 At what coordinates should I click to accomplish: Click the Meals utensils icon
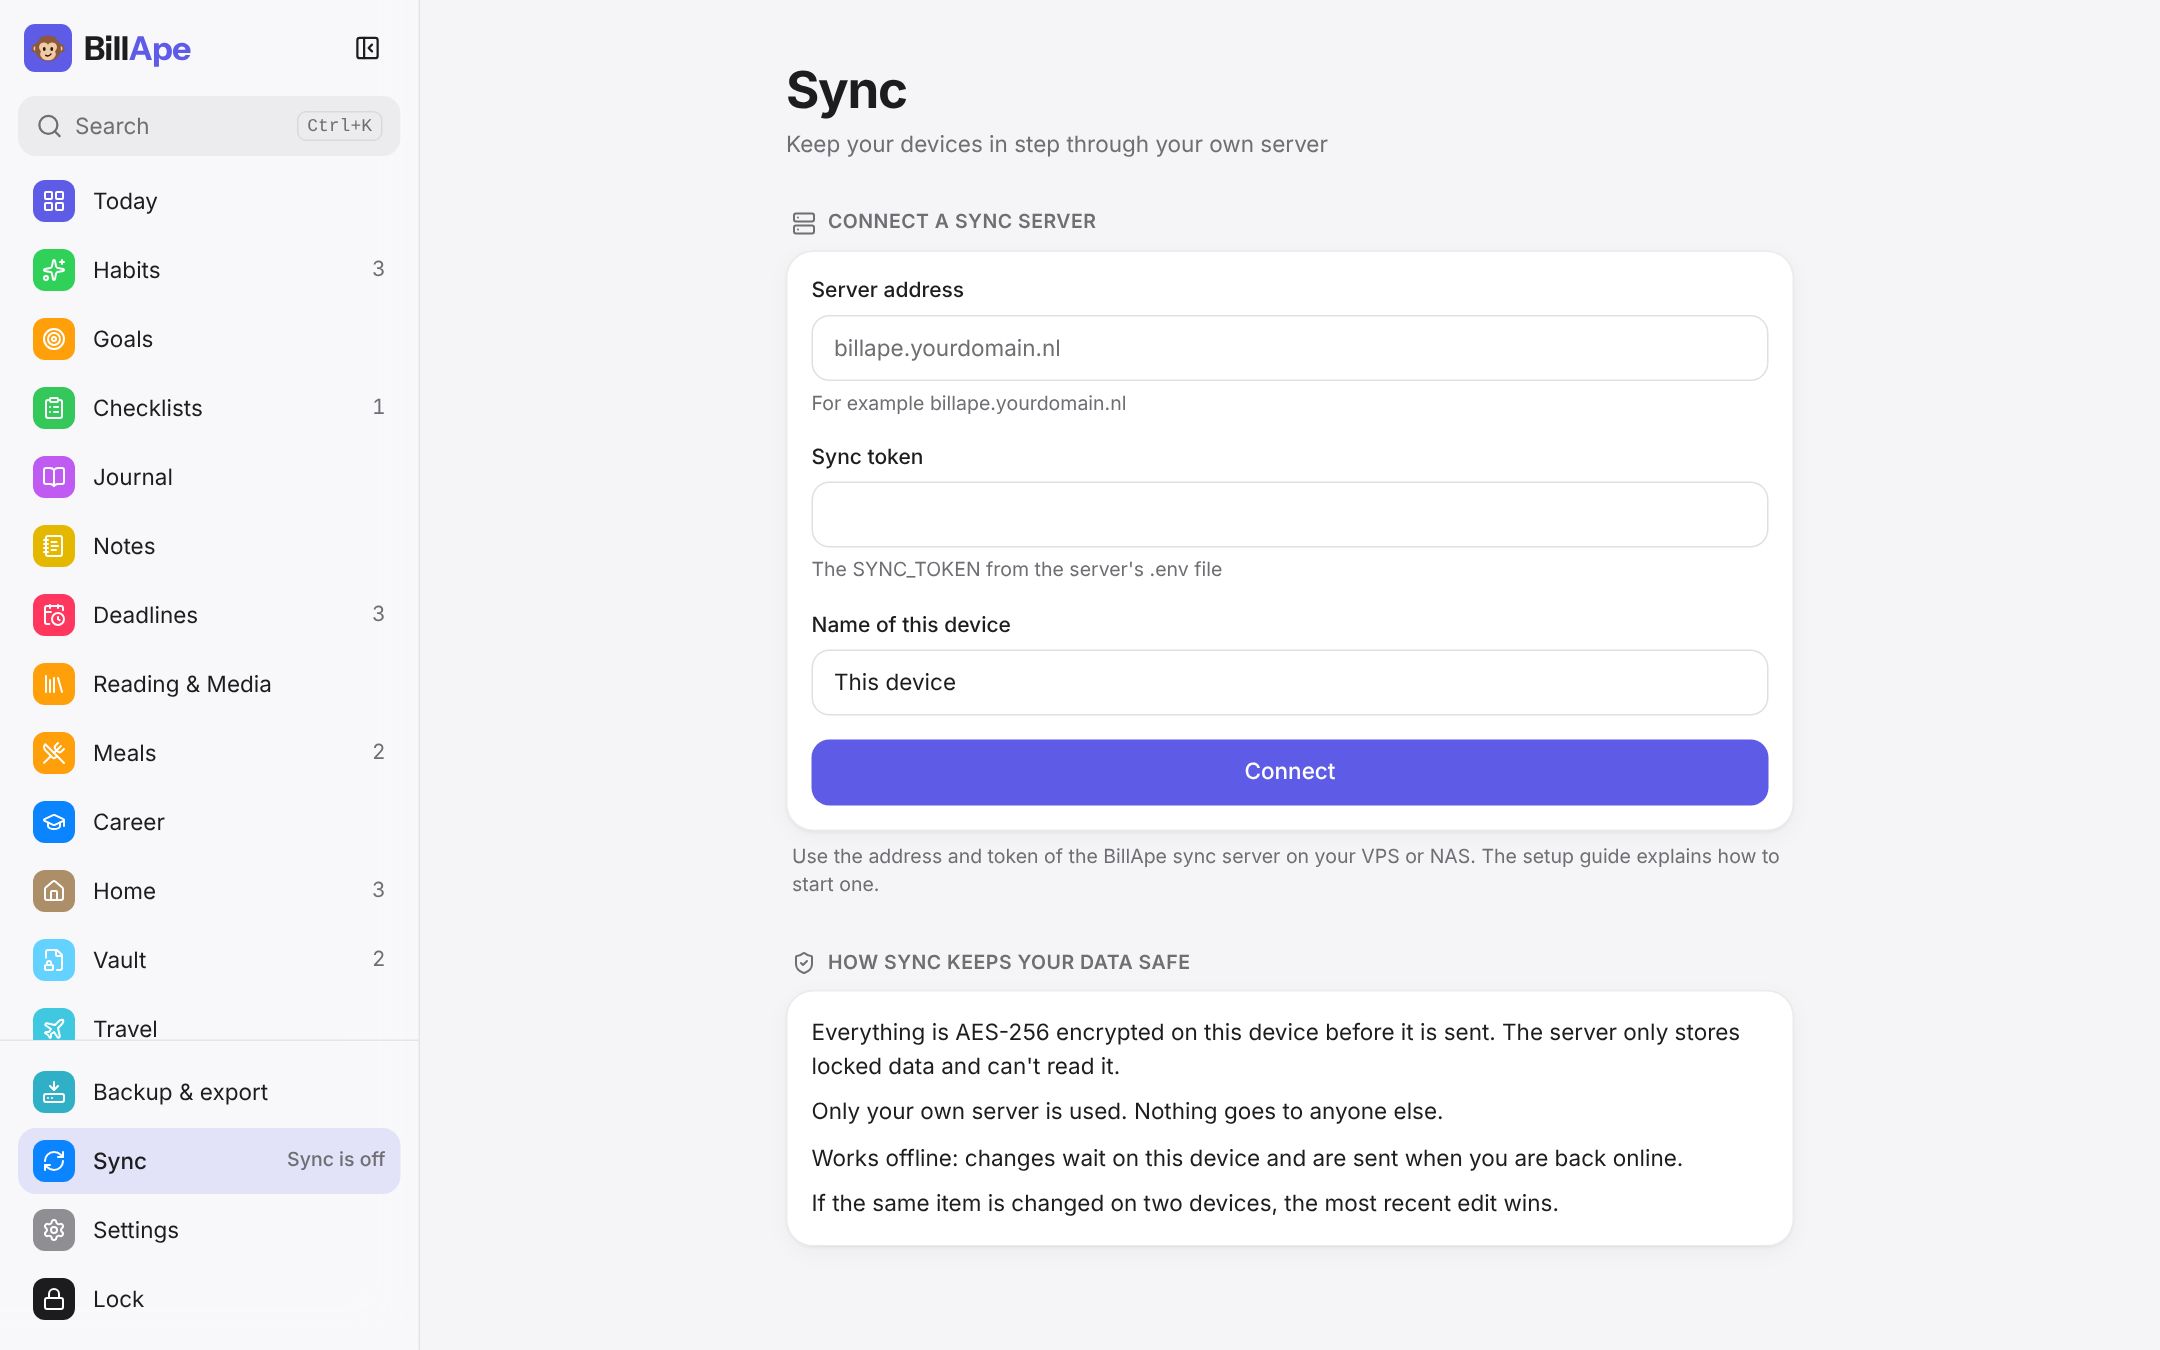(x=54, y=753)
